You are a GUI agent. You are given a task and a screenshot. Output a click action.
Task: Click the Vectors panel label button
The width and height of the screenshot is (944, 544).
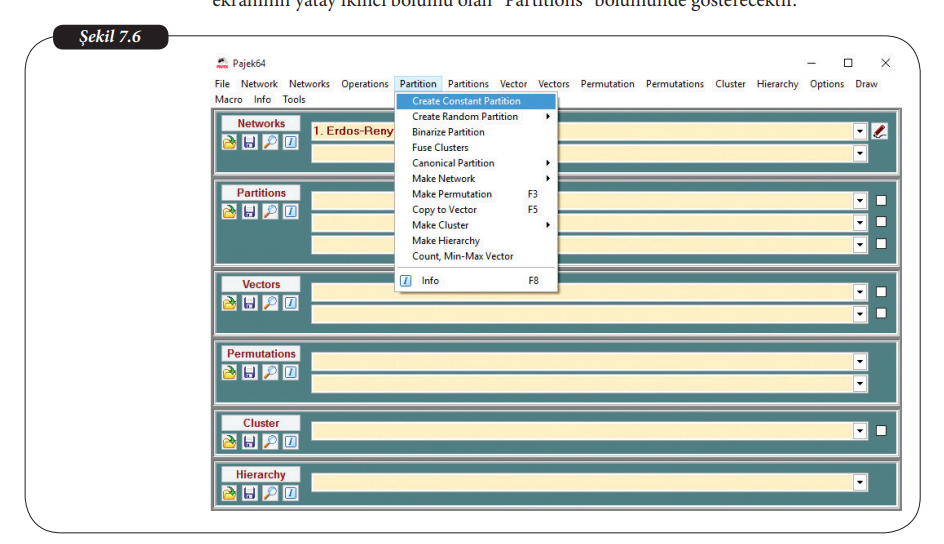tap(261, 285)
